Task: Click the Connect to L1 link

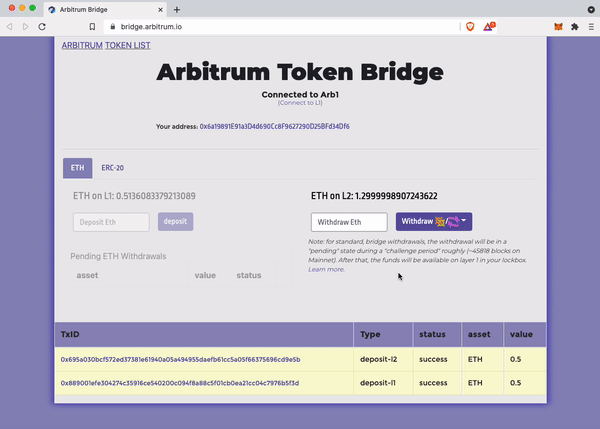Action: [300, 103]
